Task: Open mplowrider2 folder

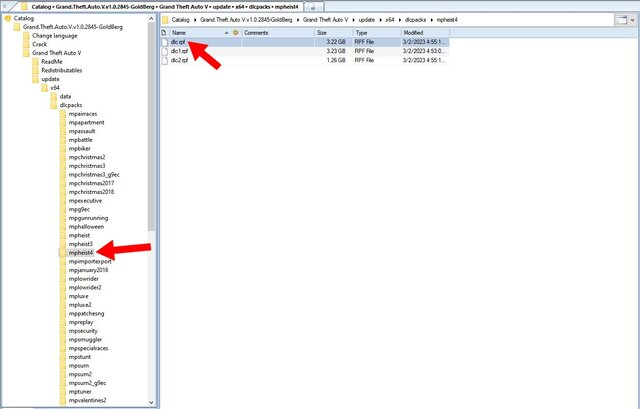Action: (x=85, y=287)
